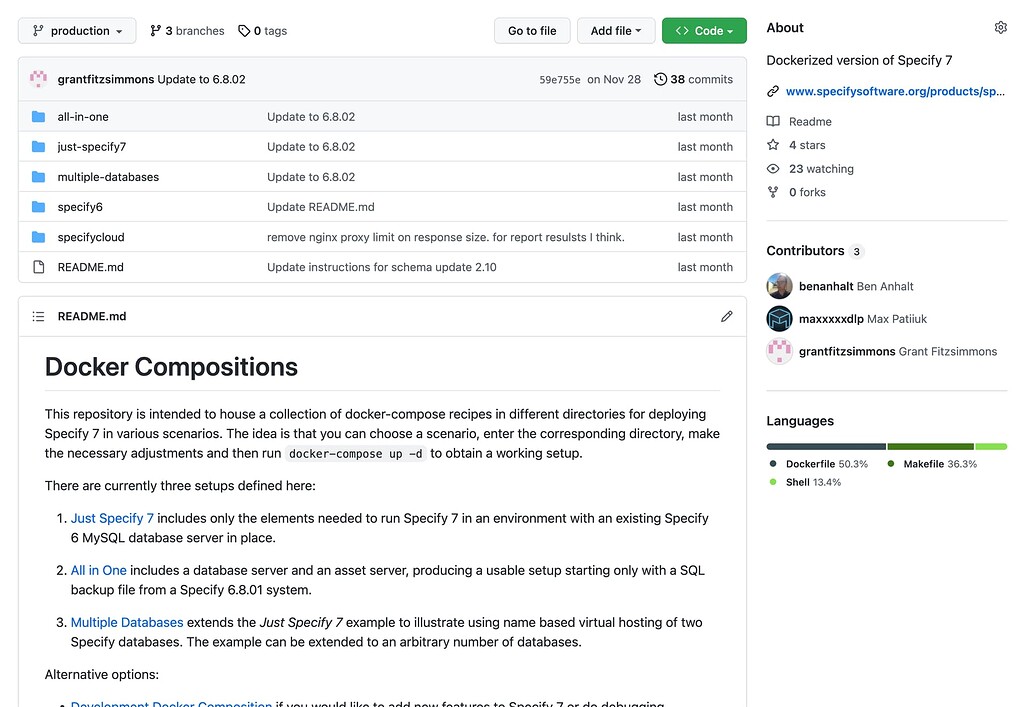Open benanhalt's contributor avatar
This screenshot has width=1024, height=707.
pyautogui.click(x=780, y=287)
